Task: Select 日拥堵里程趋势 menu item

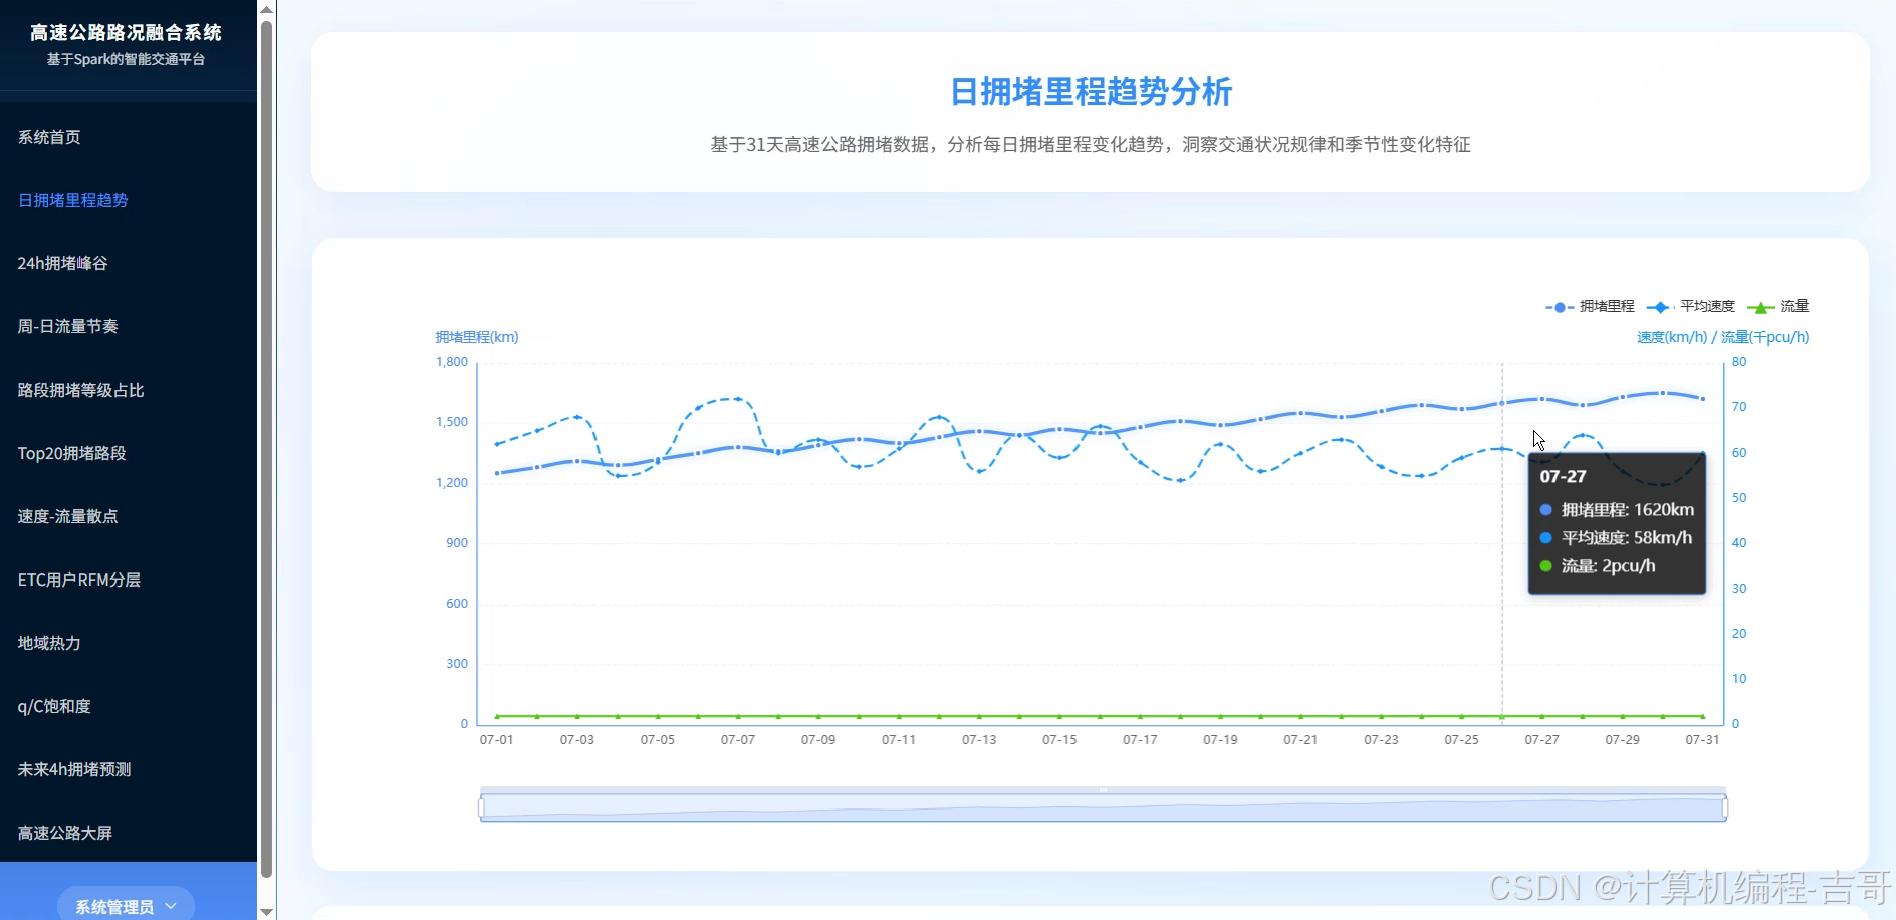Action: (73, 200)
